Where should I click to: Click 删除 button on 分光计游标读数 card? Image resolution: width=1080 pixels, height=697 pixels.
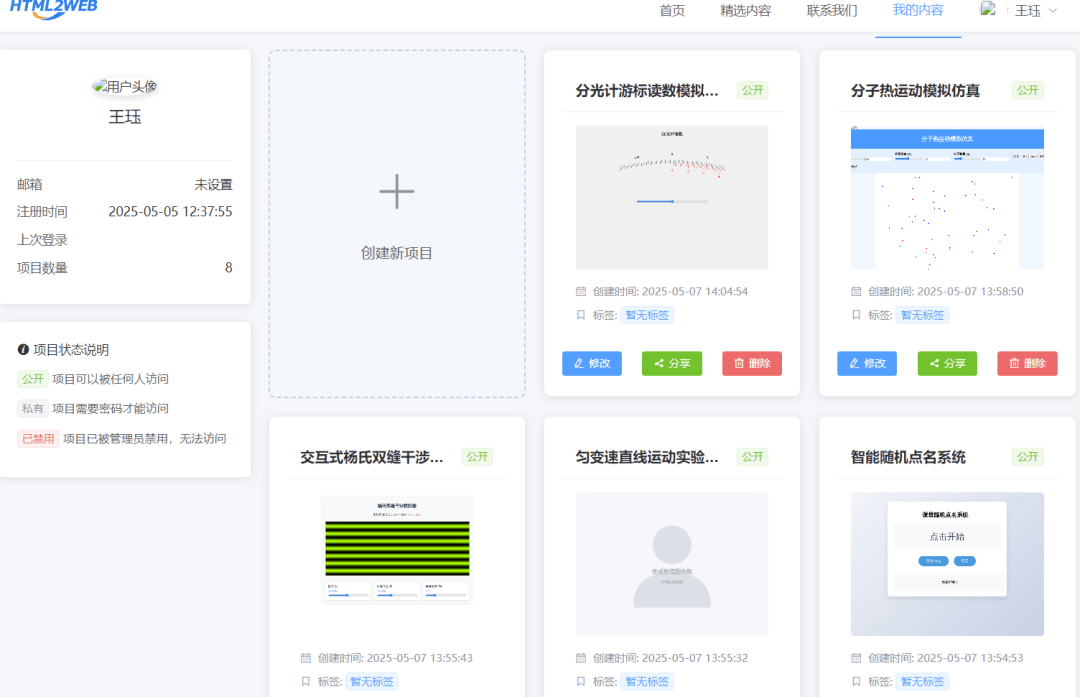752,363
